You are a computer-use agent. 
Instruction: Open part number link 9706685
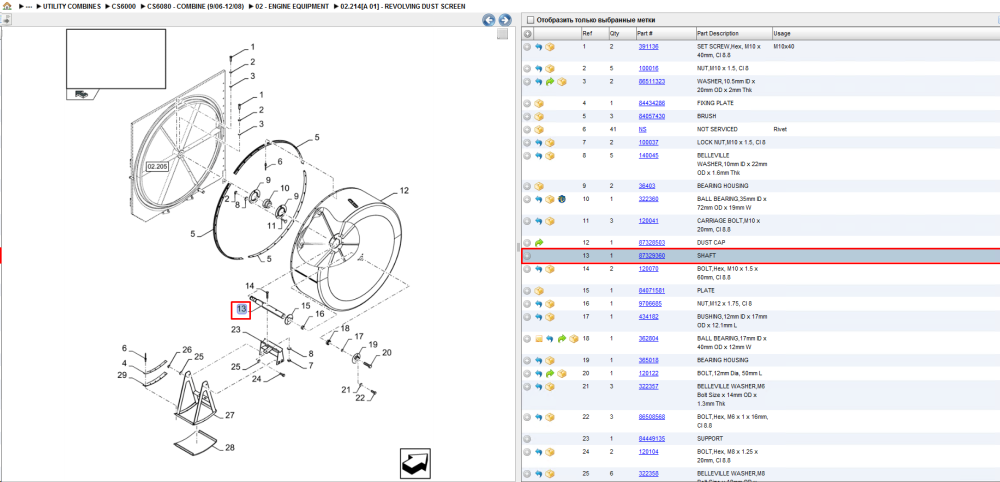650,304
